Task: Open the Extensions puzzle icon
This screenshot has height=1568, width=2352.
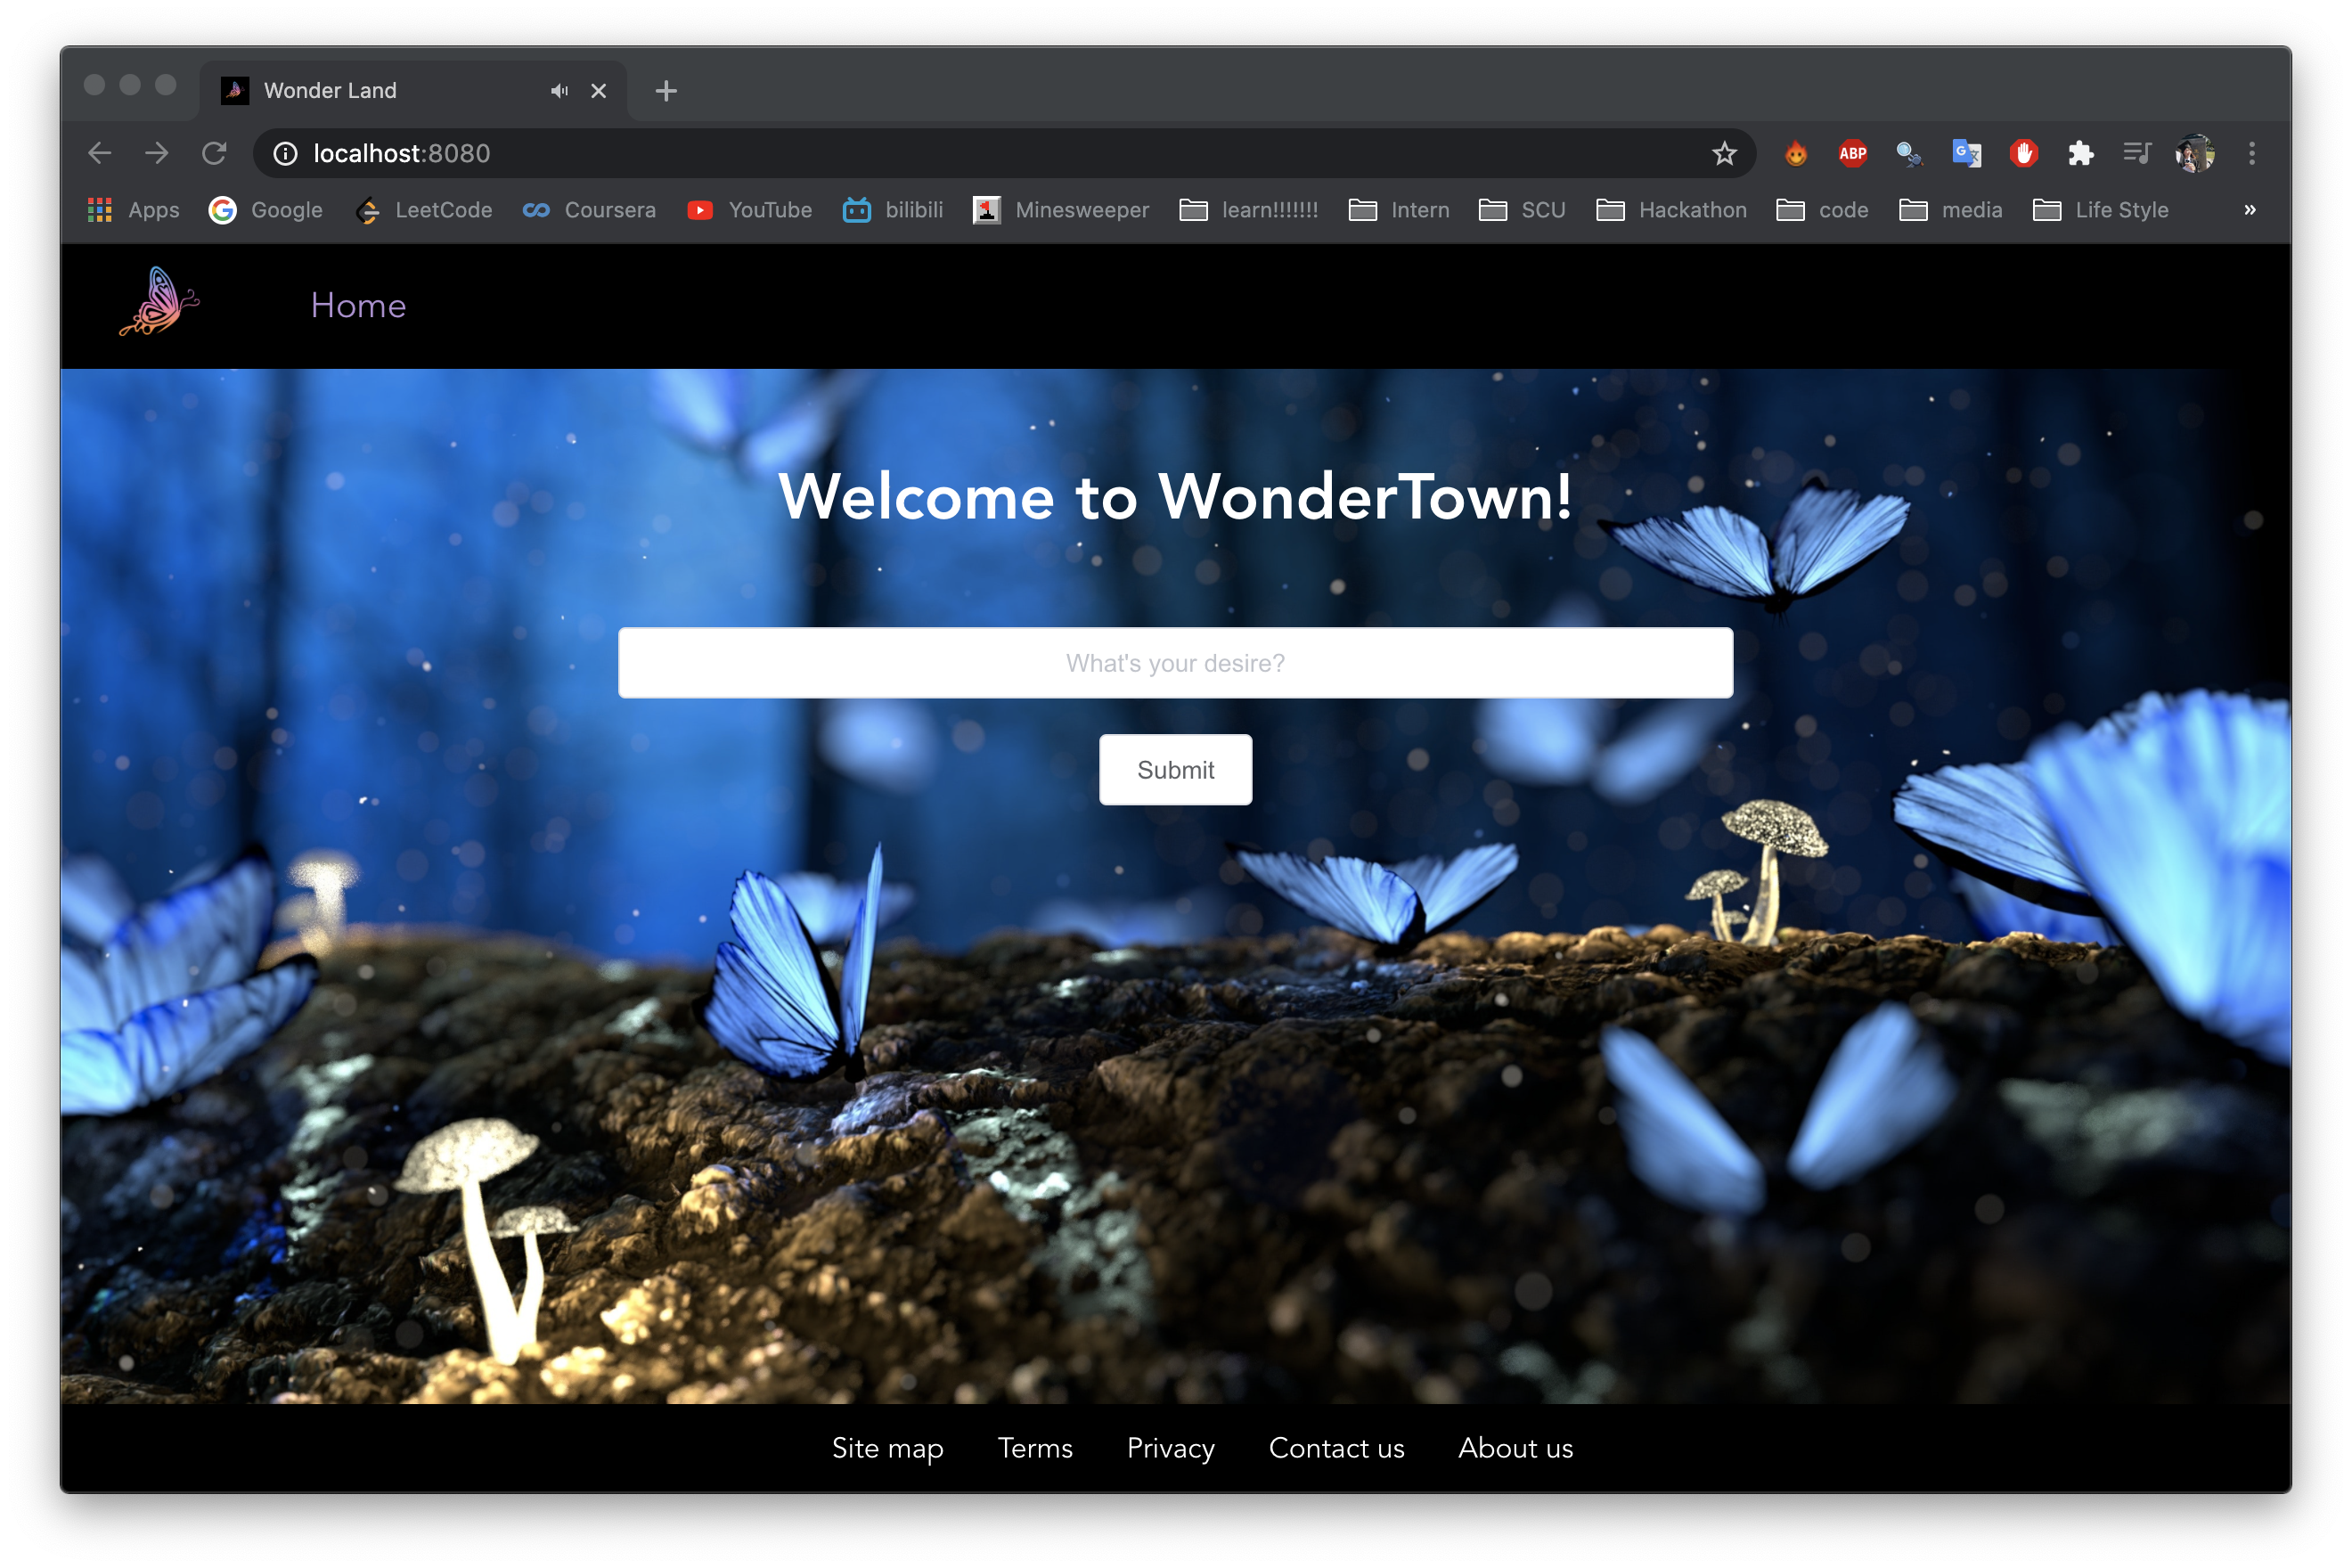Action: [x=2080, y=153]
